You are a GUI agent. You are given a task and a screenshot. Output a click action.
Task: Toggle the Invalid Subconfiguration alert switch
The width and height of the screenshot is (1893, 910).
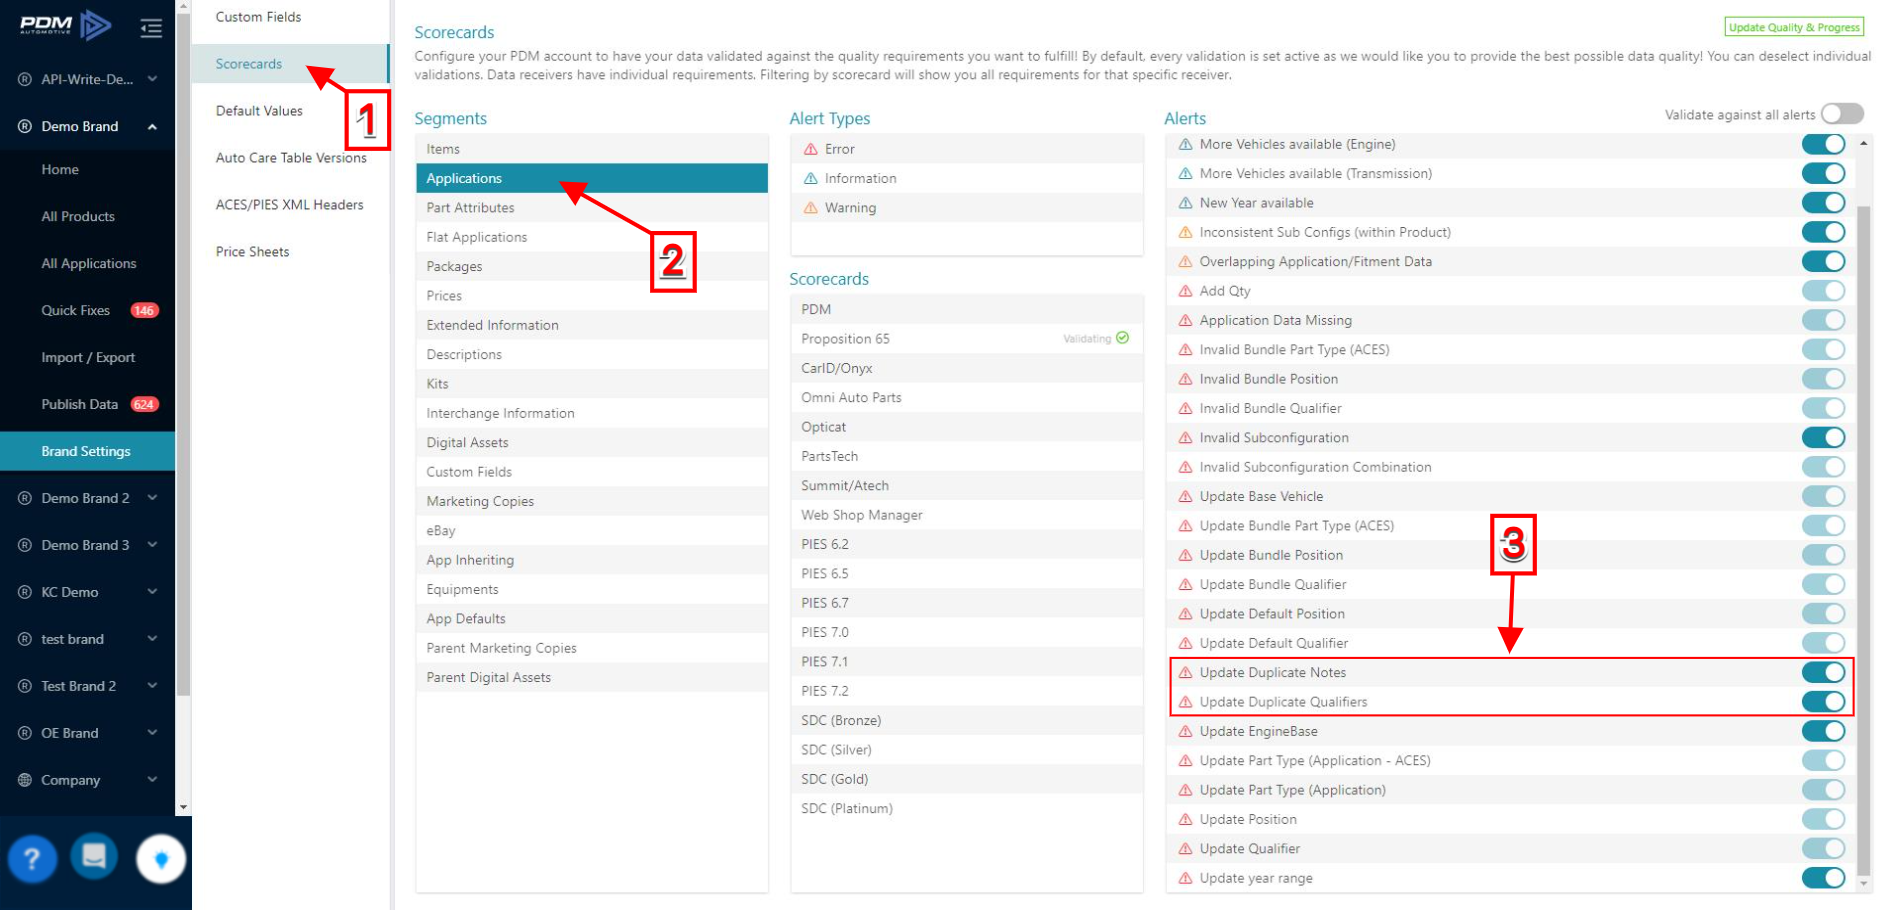(1823, 438)
